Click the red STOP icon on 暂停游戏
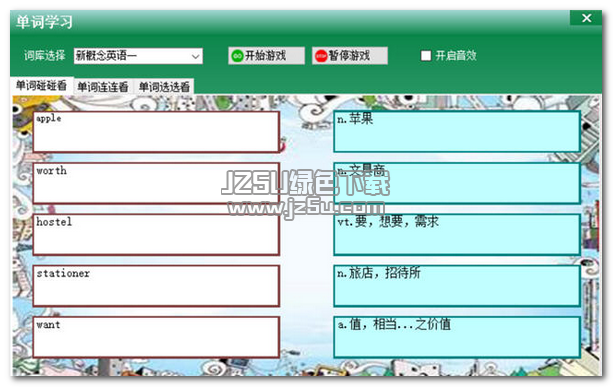This screenshot has height=387, width=613. coord(321,56)
